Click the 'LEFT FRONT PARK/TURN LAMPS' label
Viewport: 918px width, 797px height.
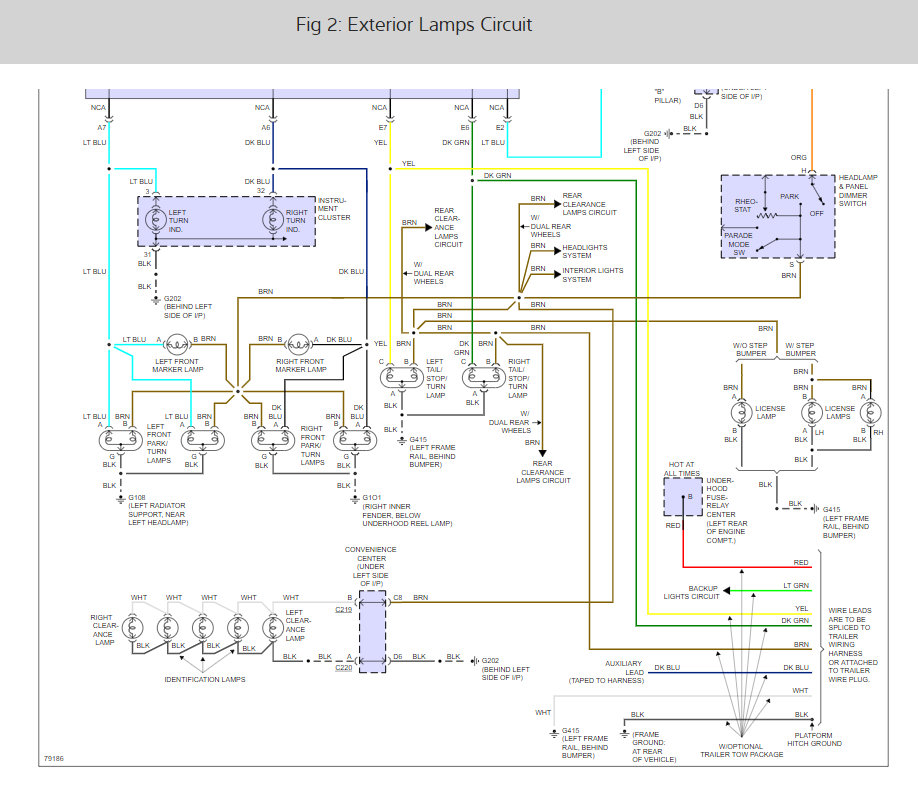tap(159, 443)
